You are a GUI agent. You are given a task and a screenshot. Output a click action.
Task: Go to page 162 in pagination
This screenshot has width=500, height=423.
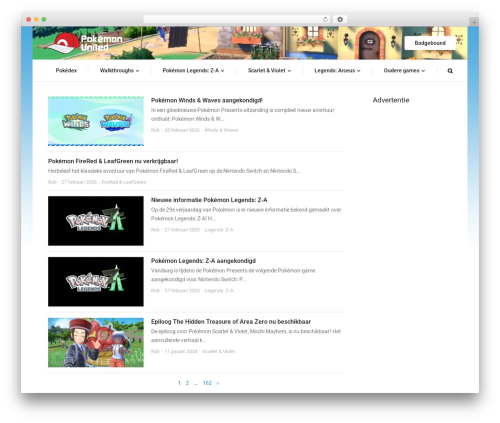(207, 383)
